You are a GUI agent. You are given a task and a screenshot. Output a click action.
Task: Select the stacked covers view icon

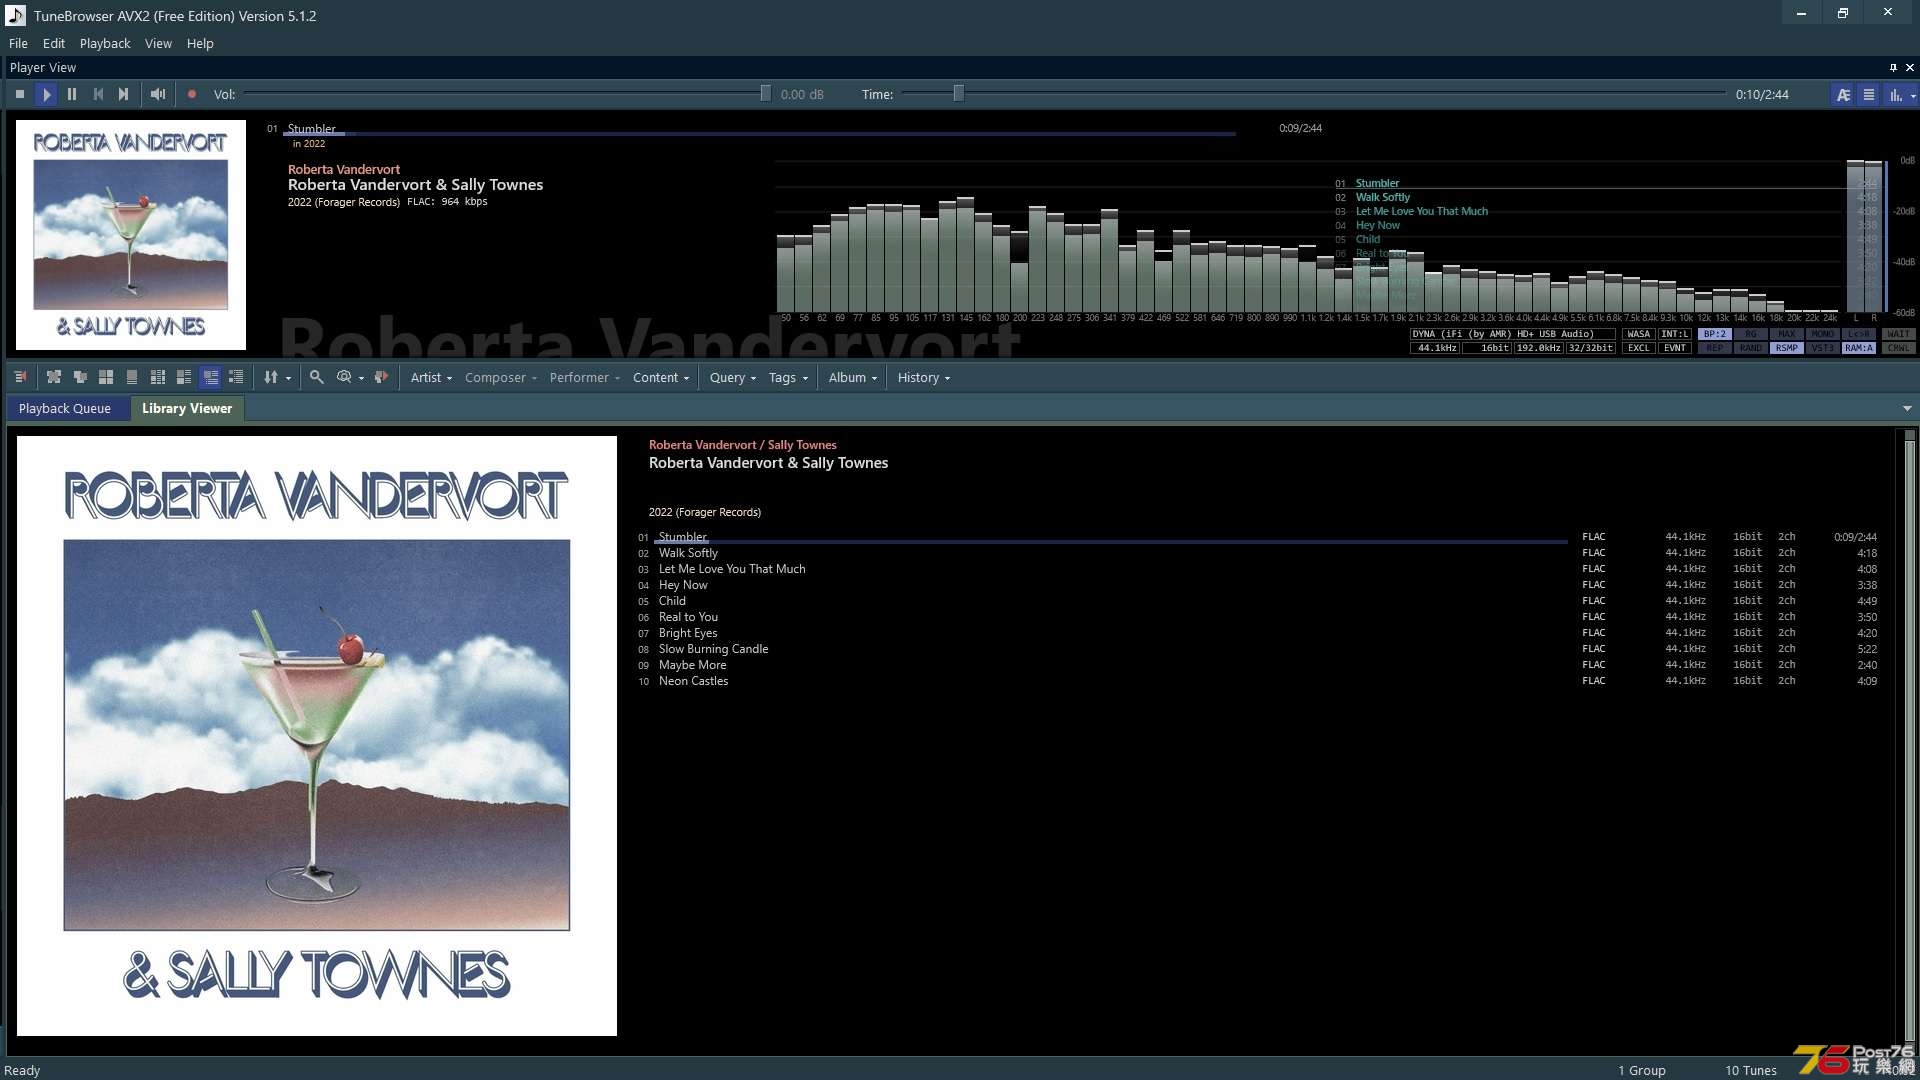click(80, 377)
